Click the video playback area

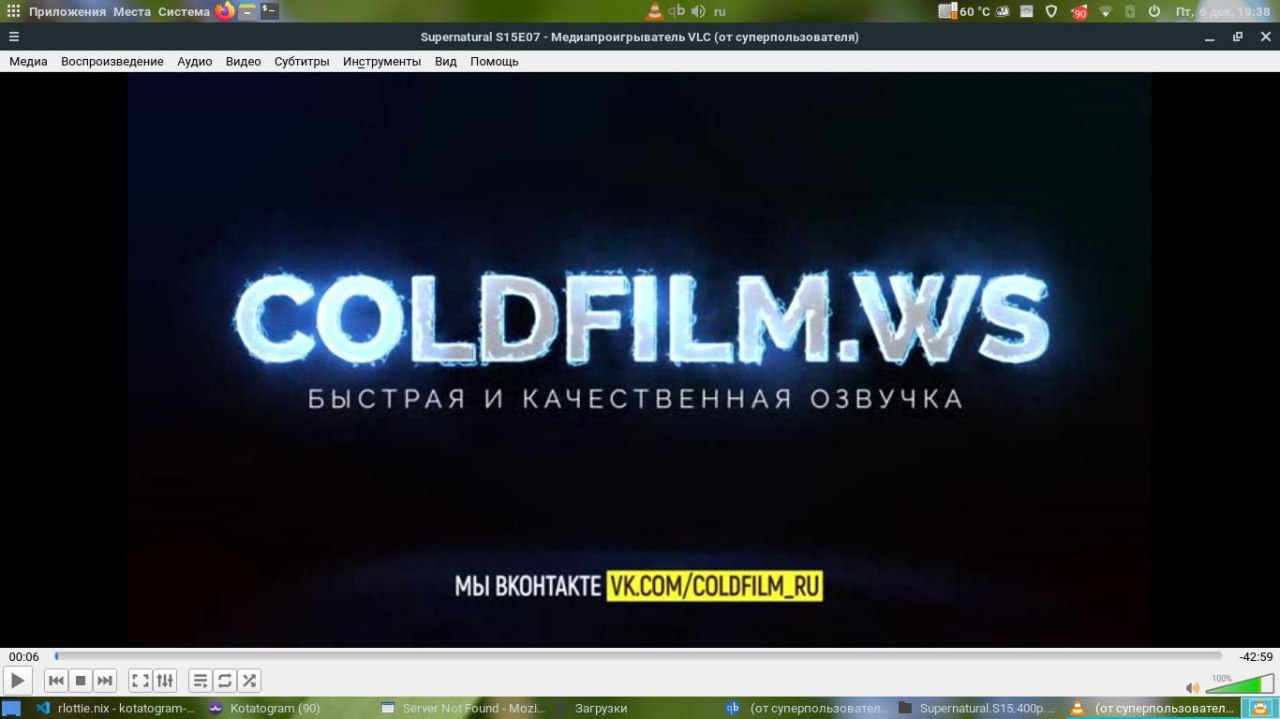638,360
